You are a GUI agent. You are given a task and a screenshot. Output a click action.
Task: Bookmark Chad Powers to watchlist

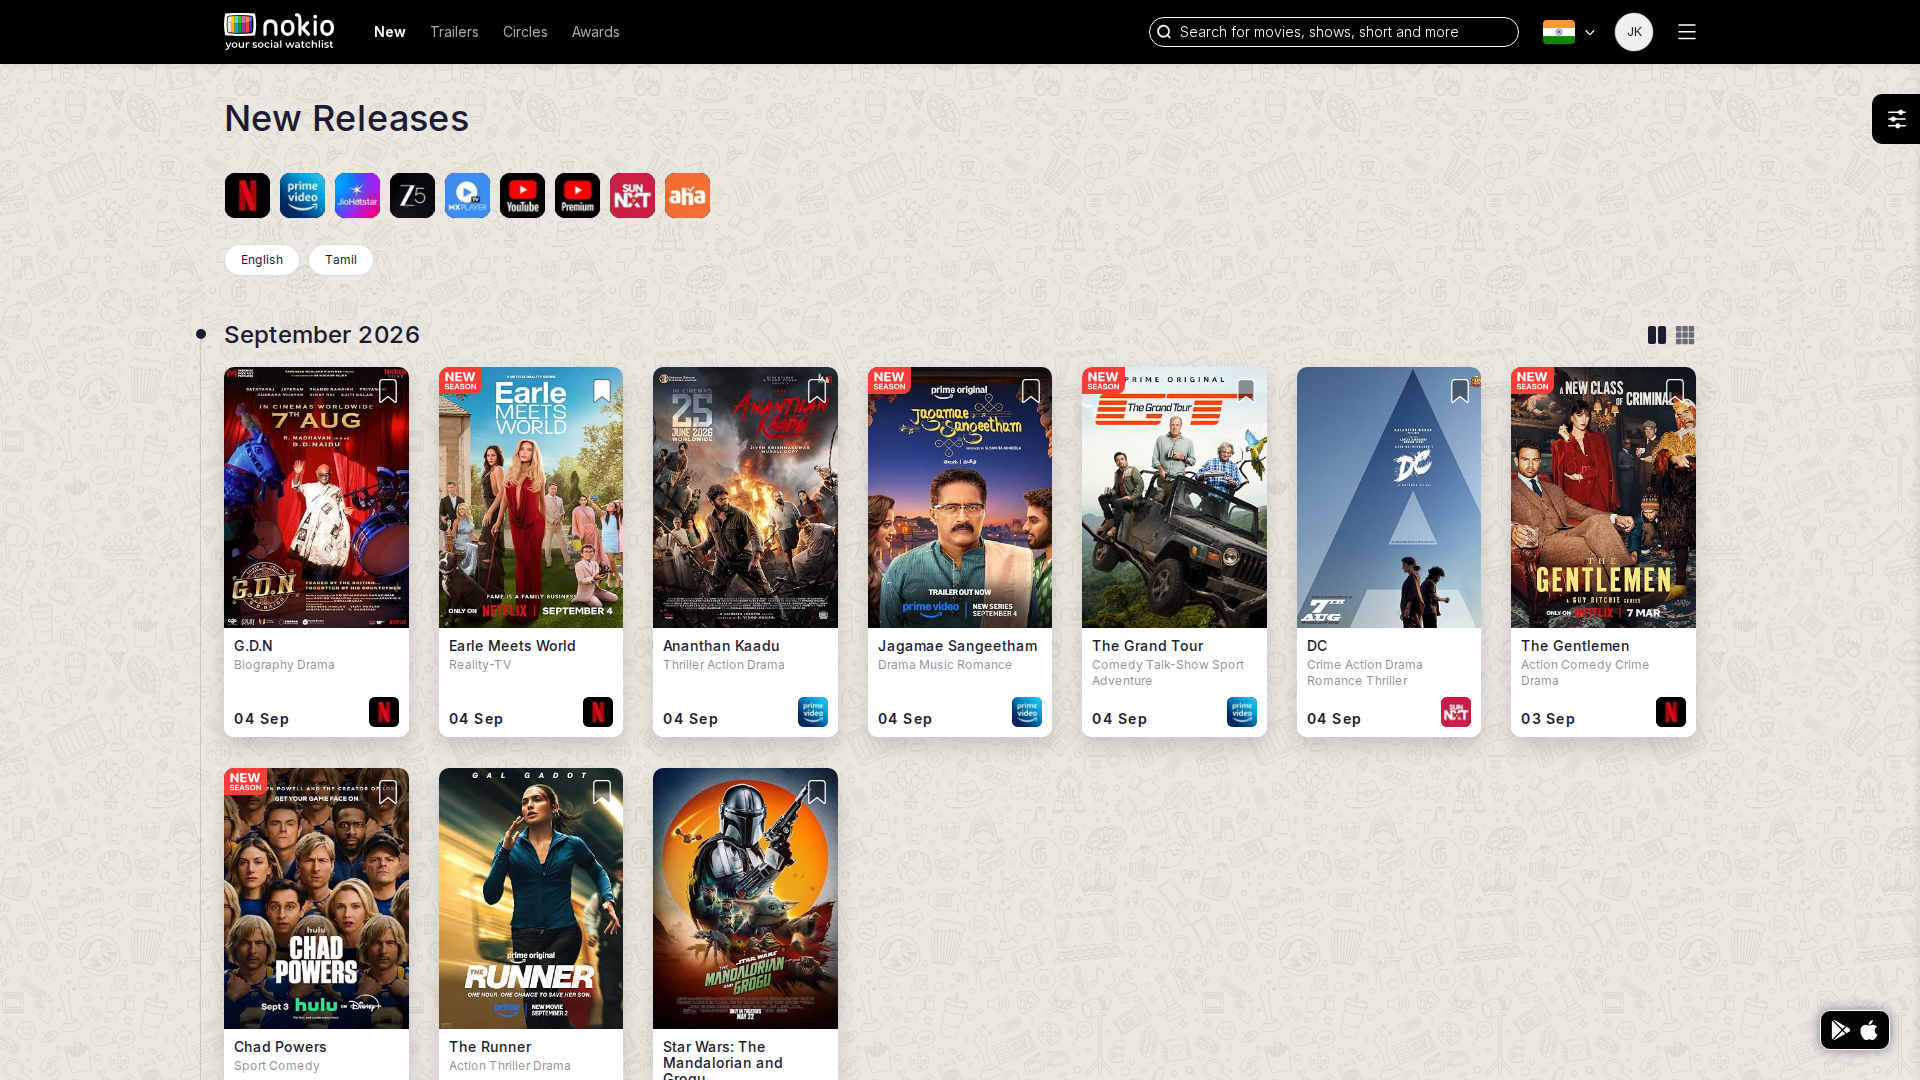pos(388,792)
